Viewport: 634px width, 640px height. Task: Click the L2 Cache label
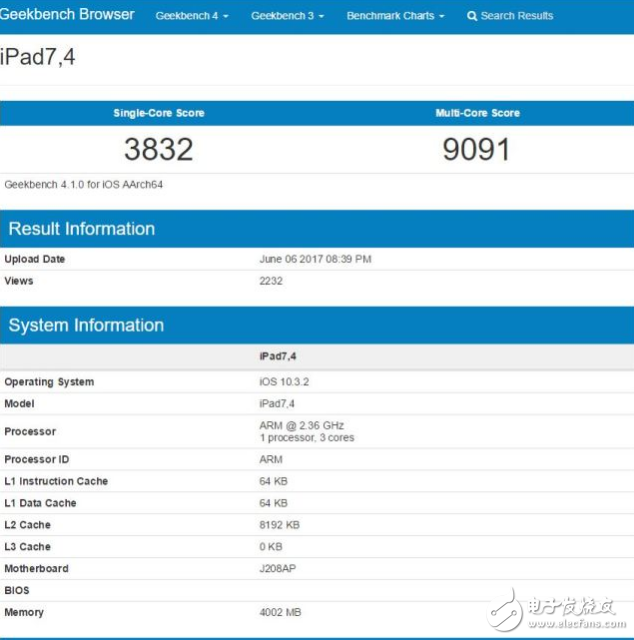point(27,525)
